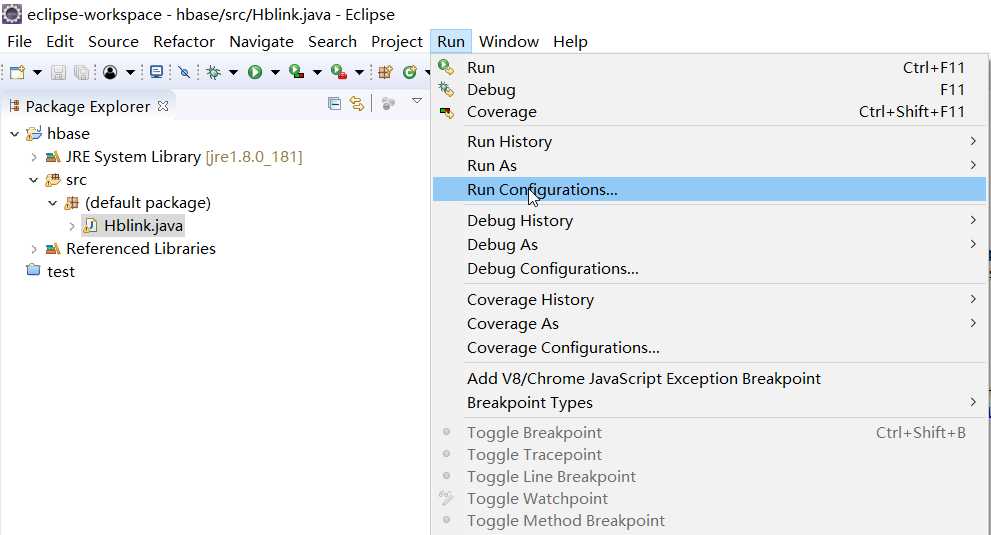The height and width of the screenshot is (535, 991).
Task: Open the Coverage As submenu
Action: [x=709, y=324]
